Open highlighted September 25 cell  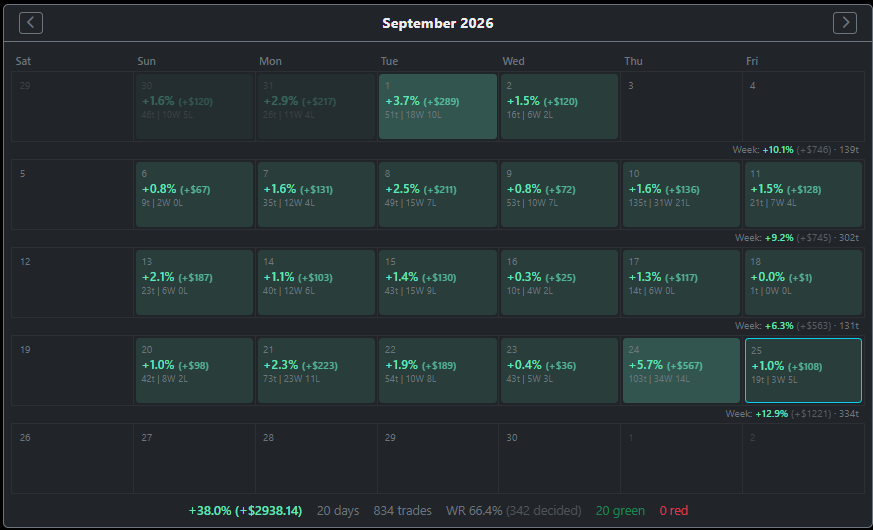(803, 370)
